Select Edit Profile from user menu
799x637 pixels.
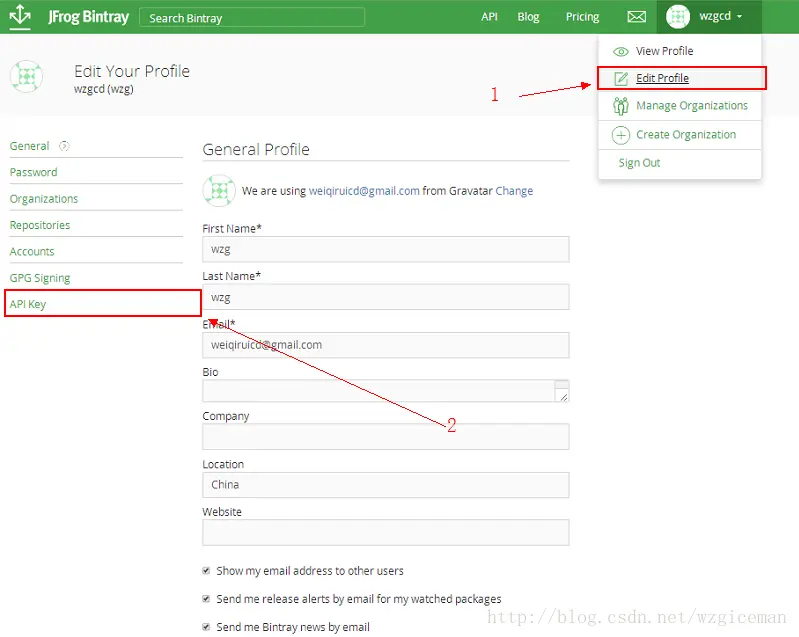662,78
